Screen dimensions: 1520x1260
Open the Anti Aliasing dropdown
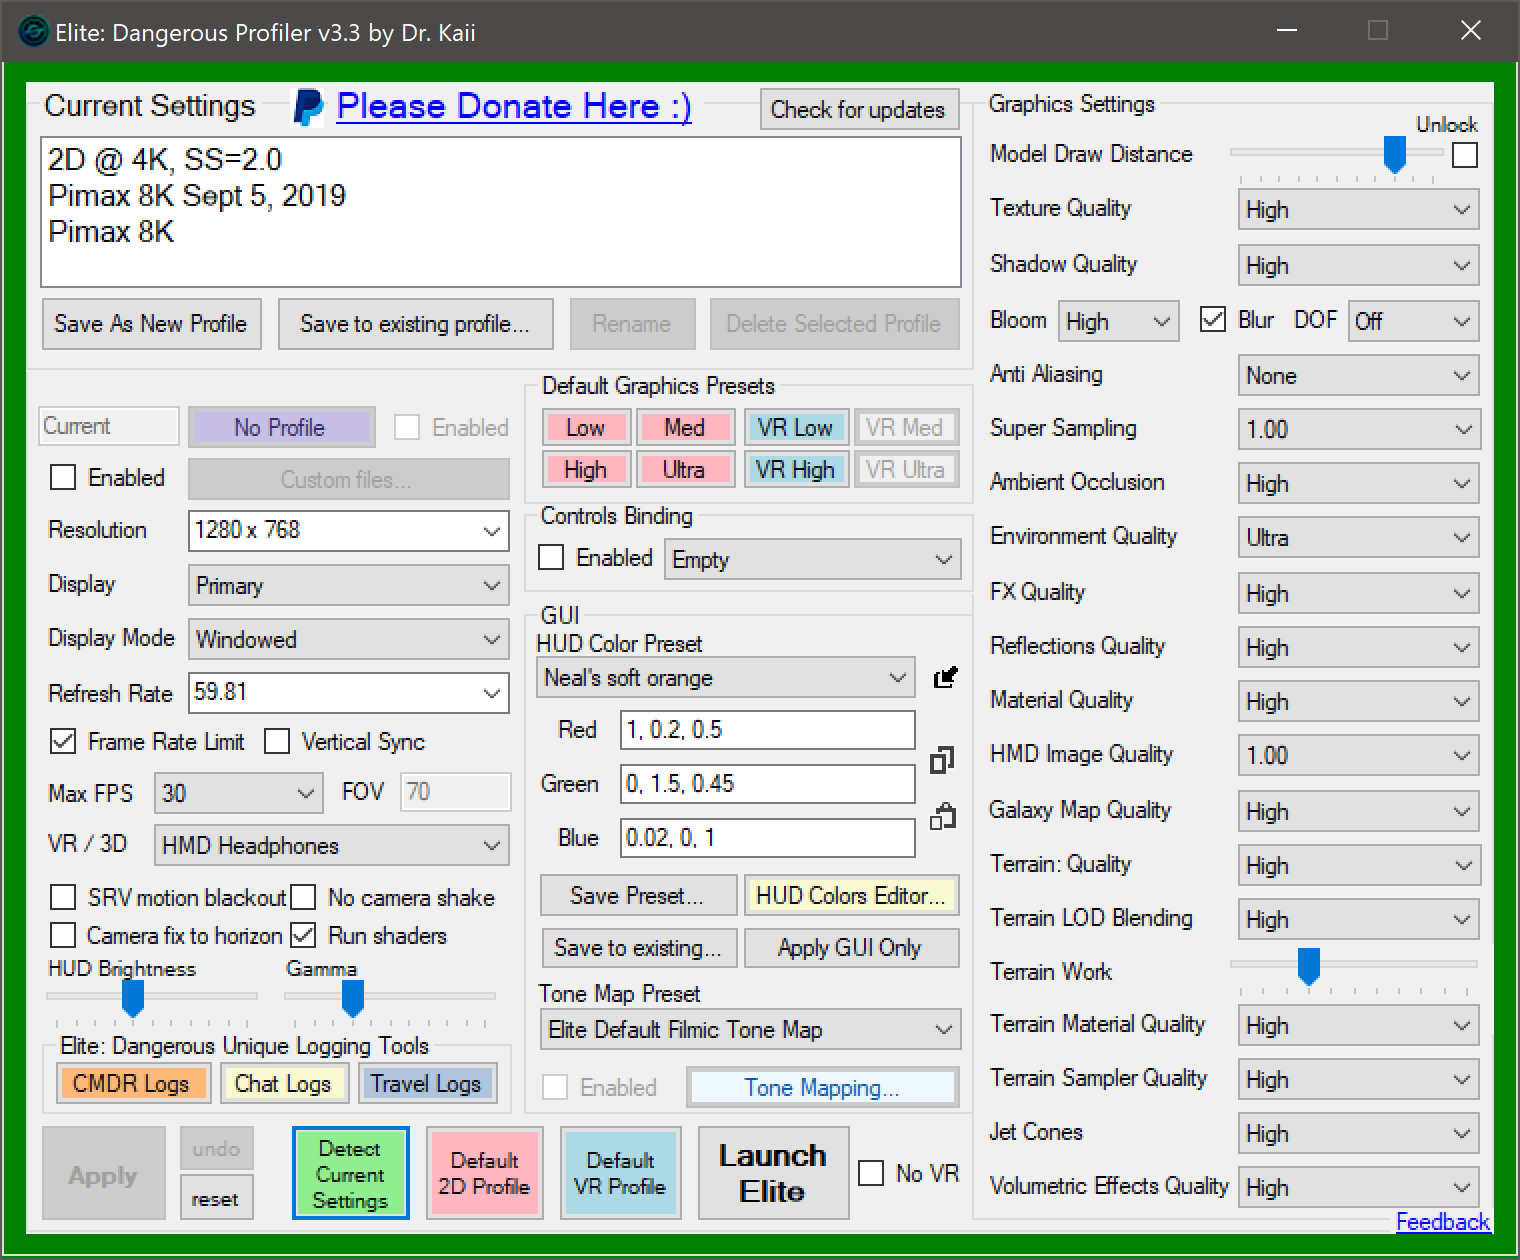[x=1358, y=376]
